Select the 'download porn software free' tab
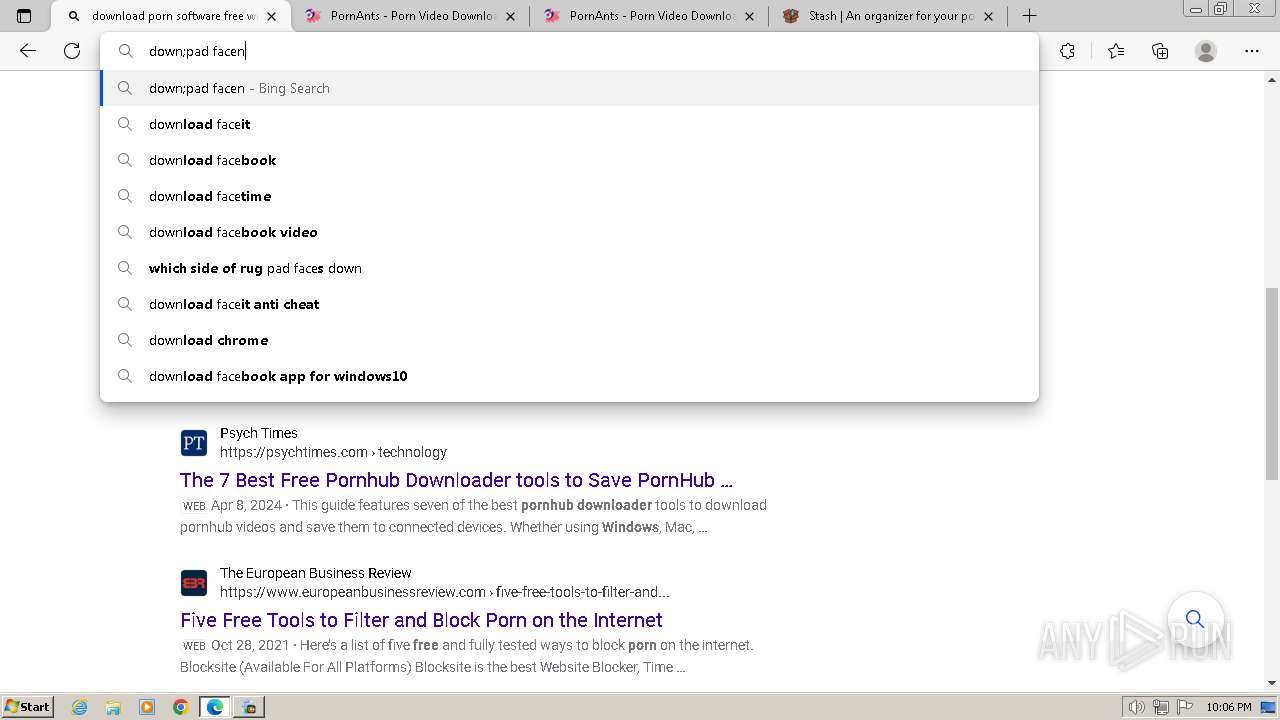Image resolution: width=1280 pixels, height=720 pixels. click(x=171, y=16)
